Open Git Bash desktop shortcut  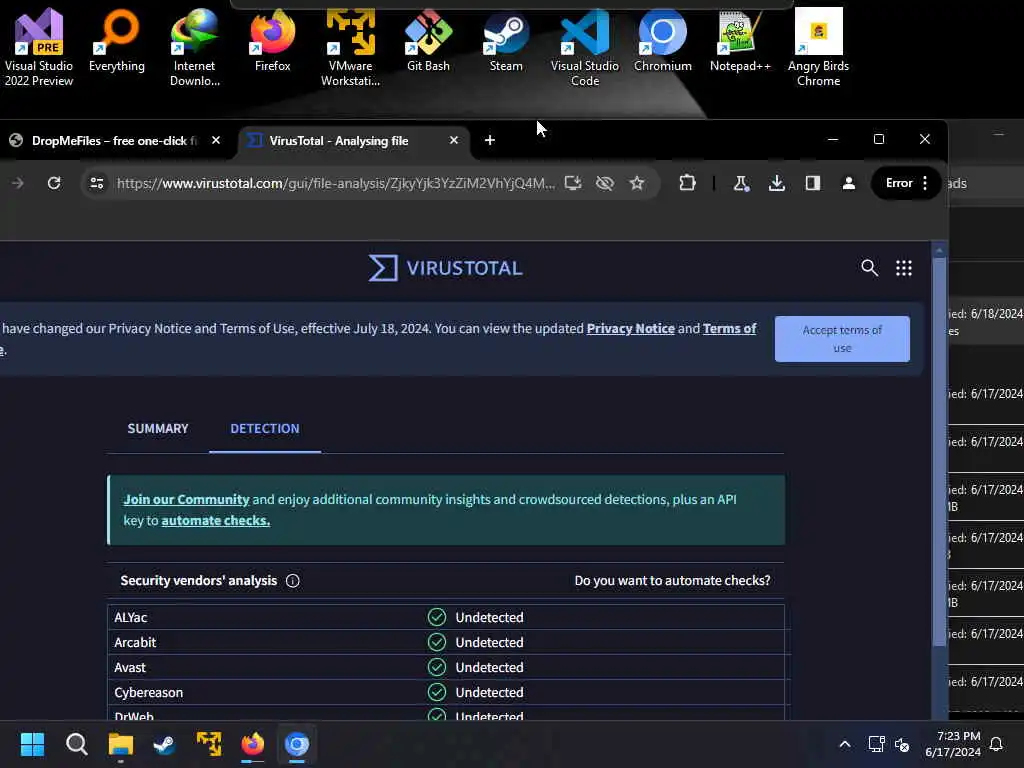pyautogui.click(x=428, y=40)
